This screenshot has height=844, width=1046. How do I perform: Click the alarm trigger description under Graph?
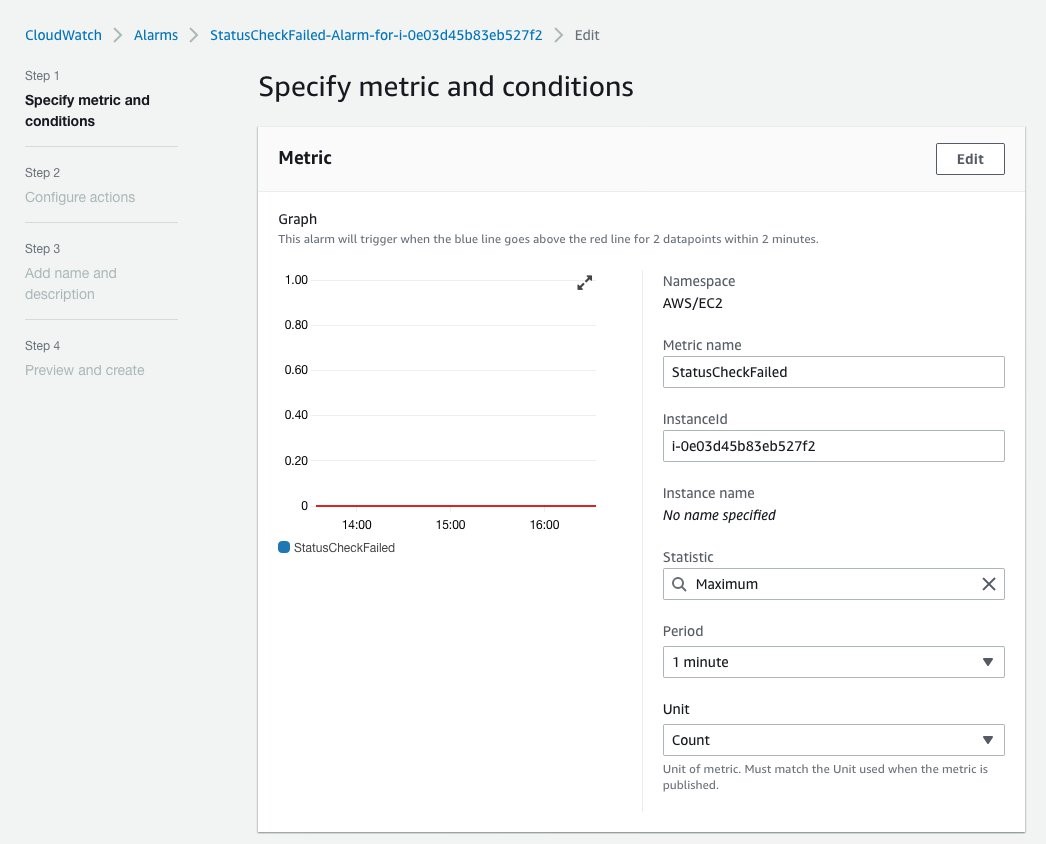click(x=548, y=239)
